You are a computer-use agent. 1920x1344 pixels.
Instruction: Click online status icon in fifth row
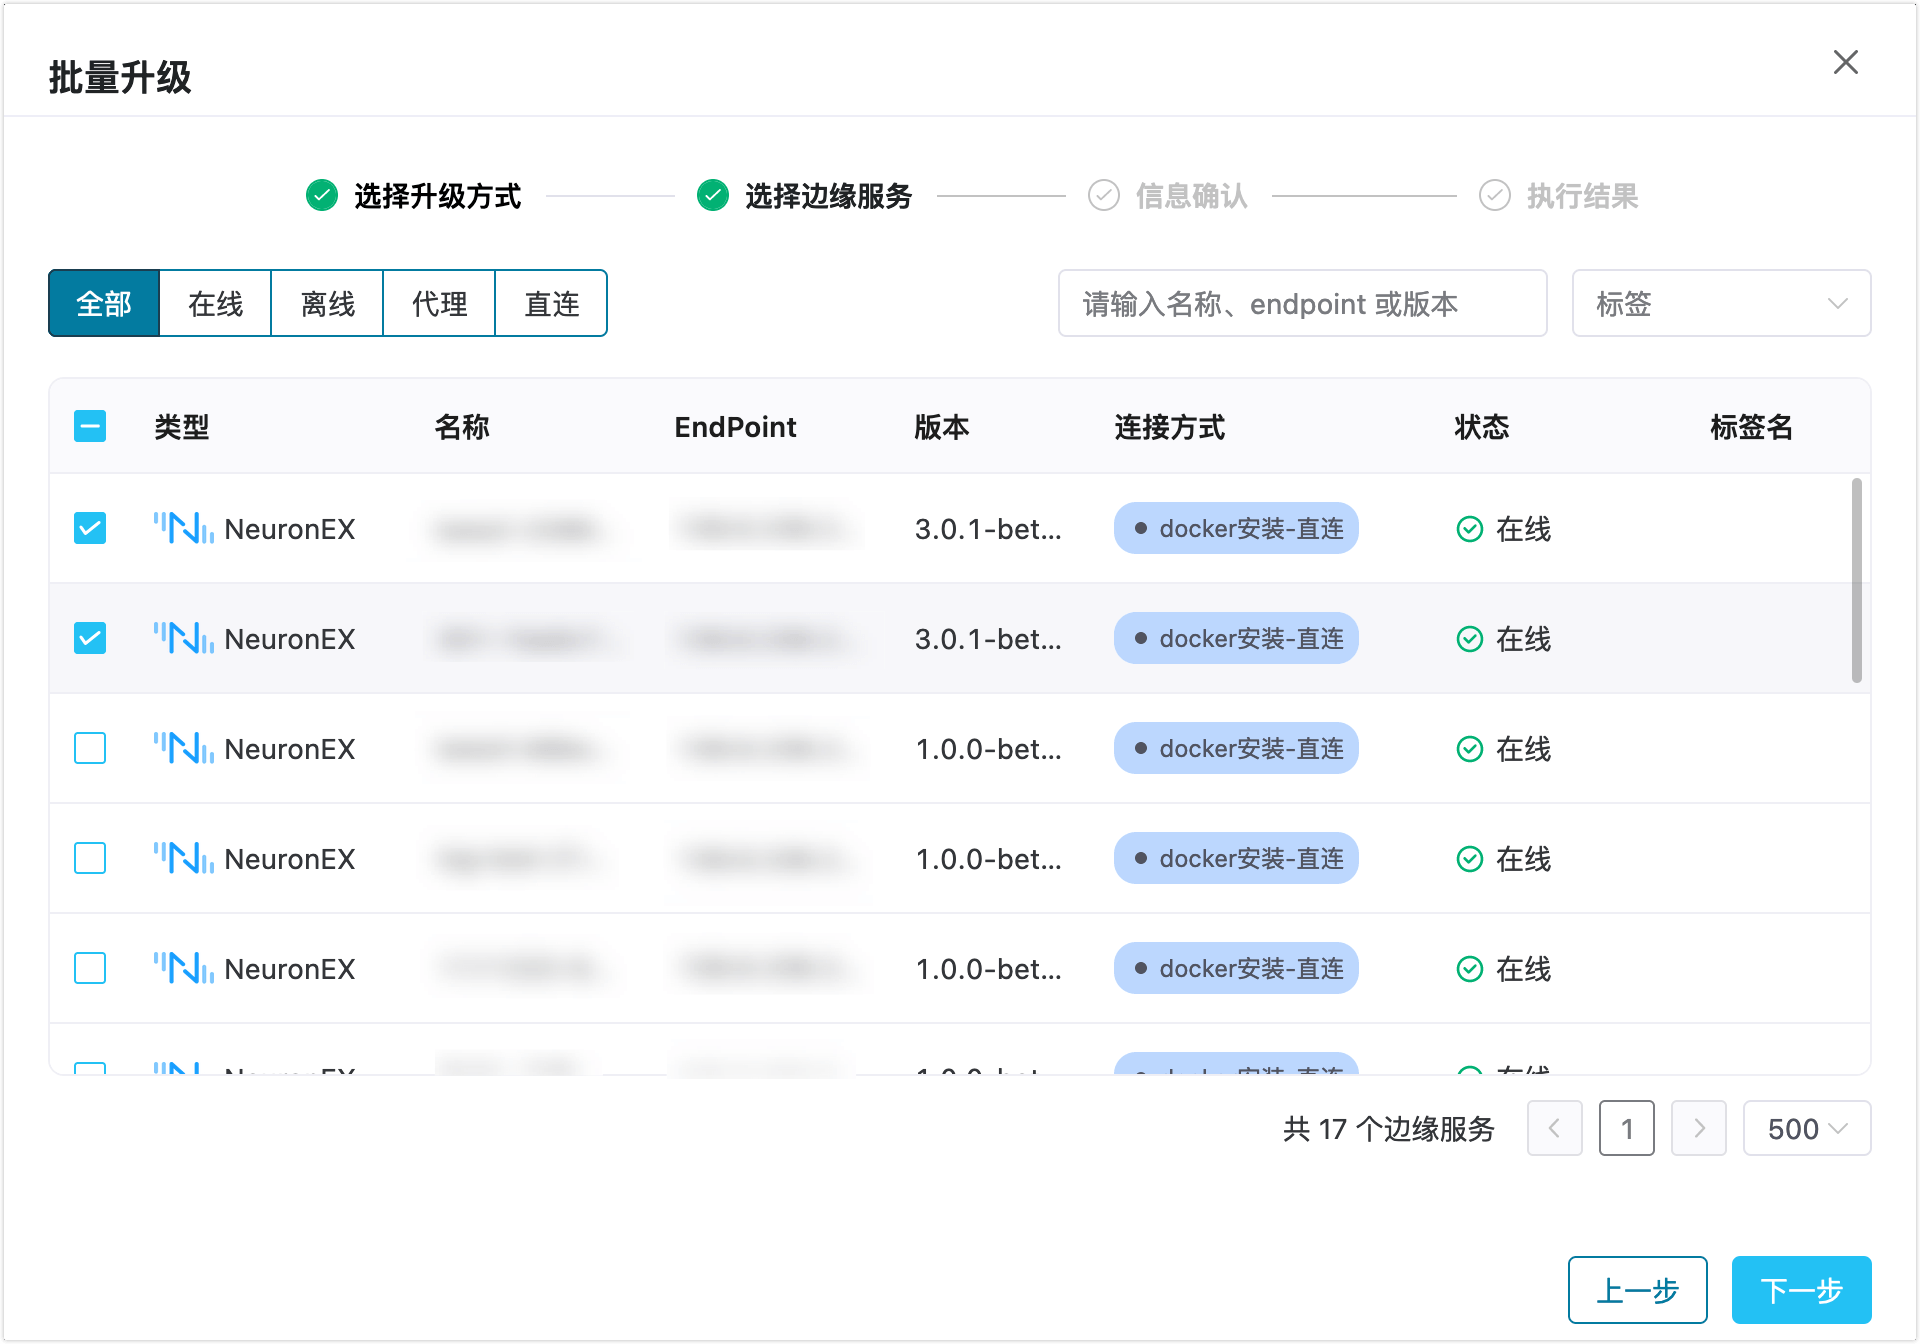(1469, 969)
